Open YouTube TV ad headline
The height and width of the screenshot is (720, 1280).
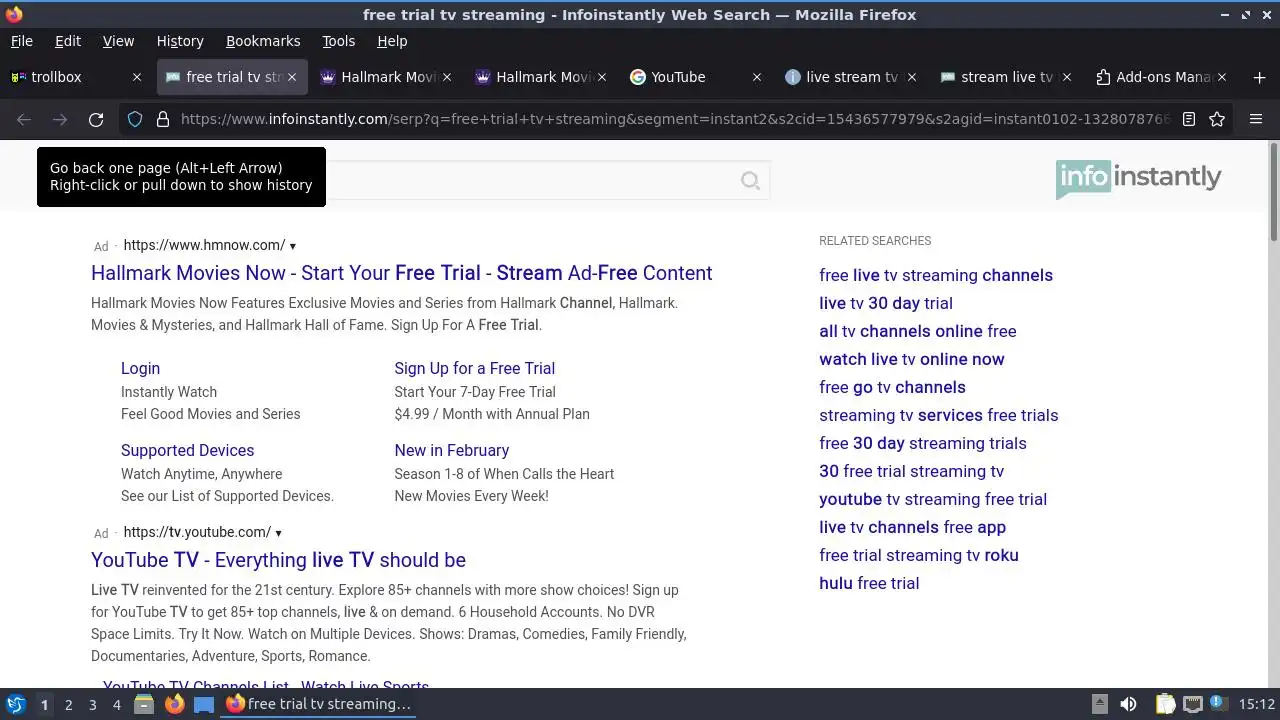278,560
